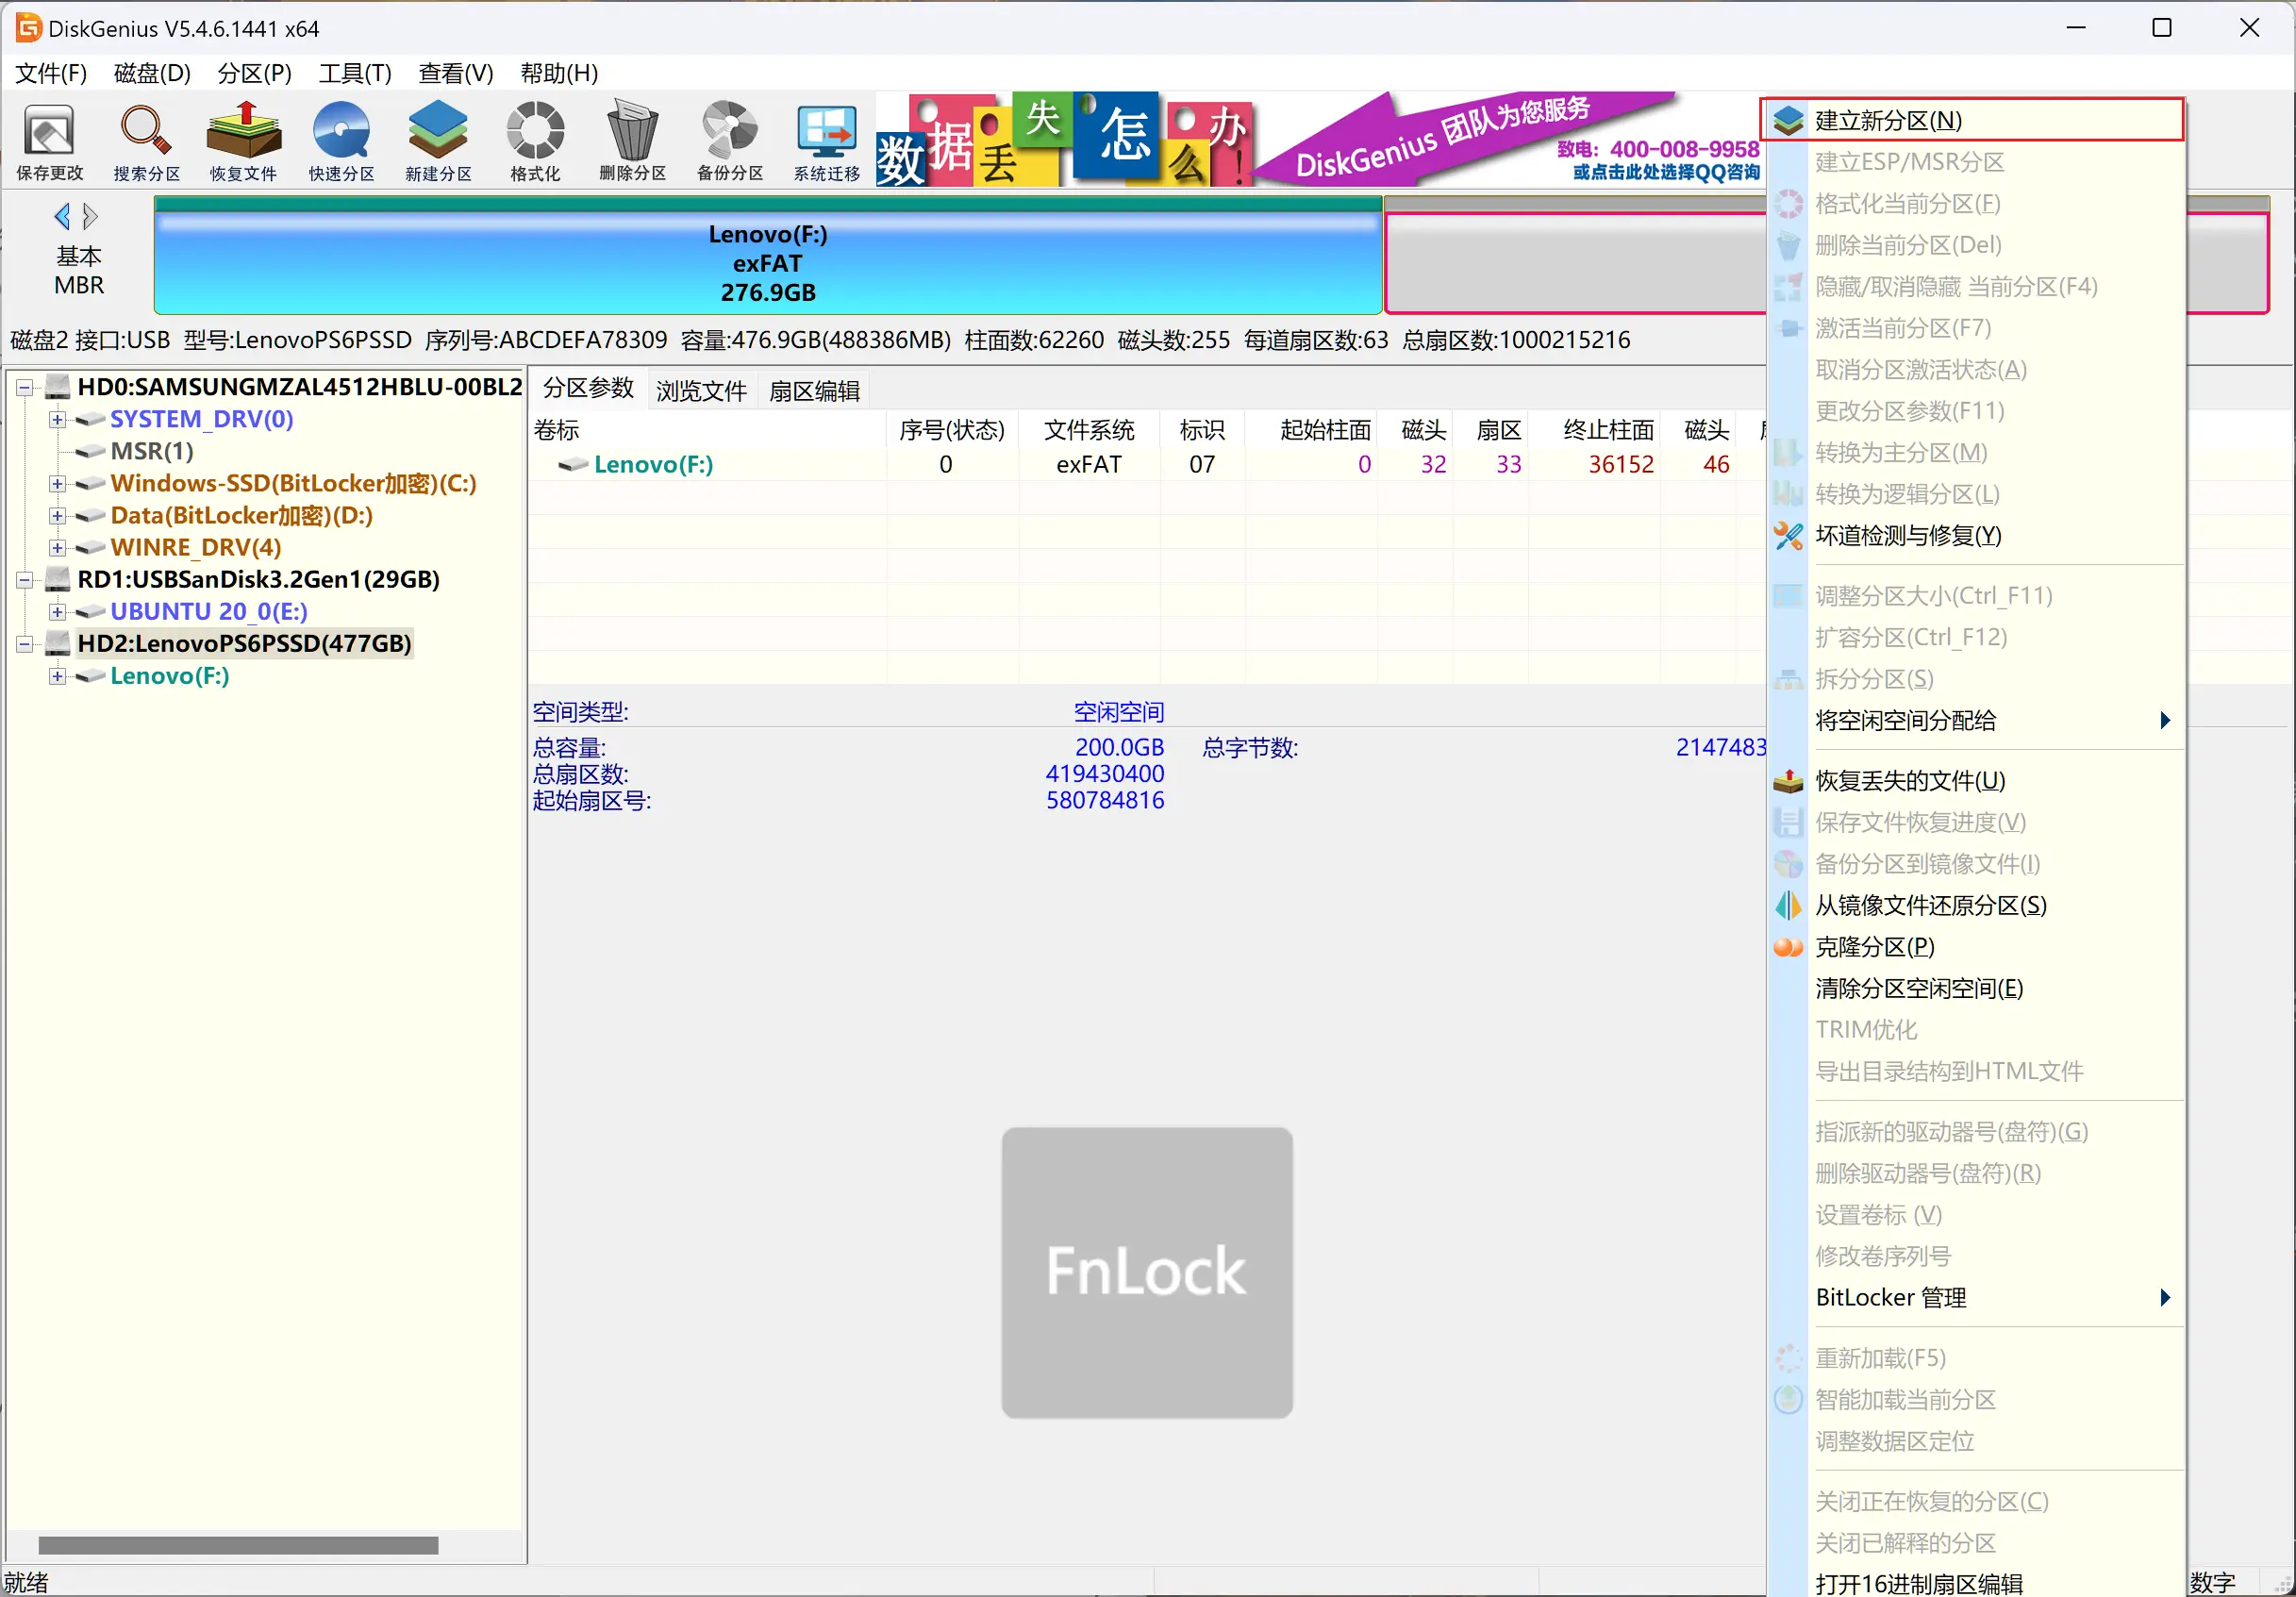Select MSR(1) partition in the tree
2296x1597 pixels.
151,451
